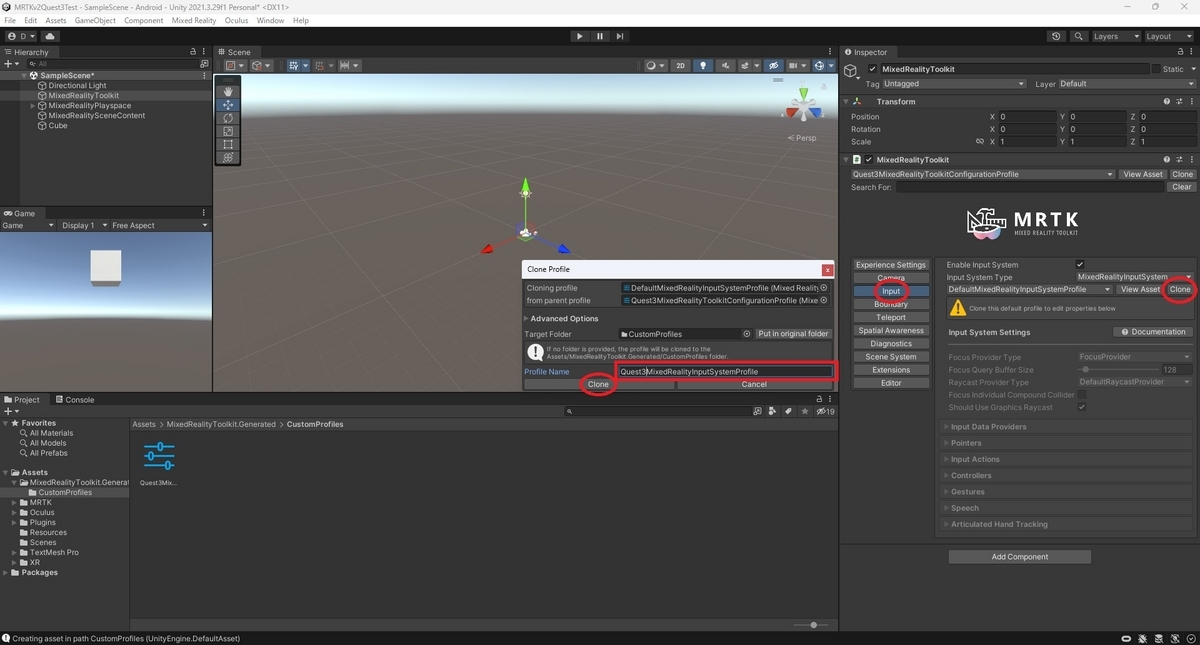
Task: Click the scene orientation gizmo
Action: coord(802,105)
